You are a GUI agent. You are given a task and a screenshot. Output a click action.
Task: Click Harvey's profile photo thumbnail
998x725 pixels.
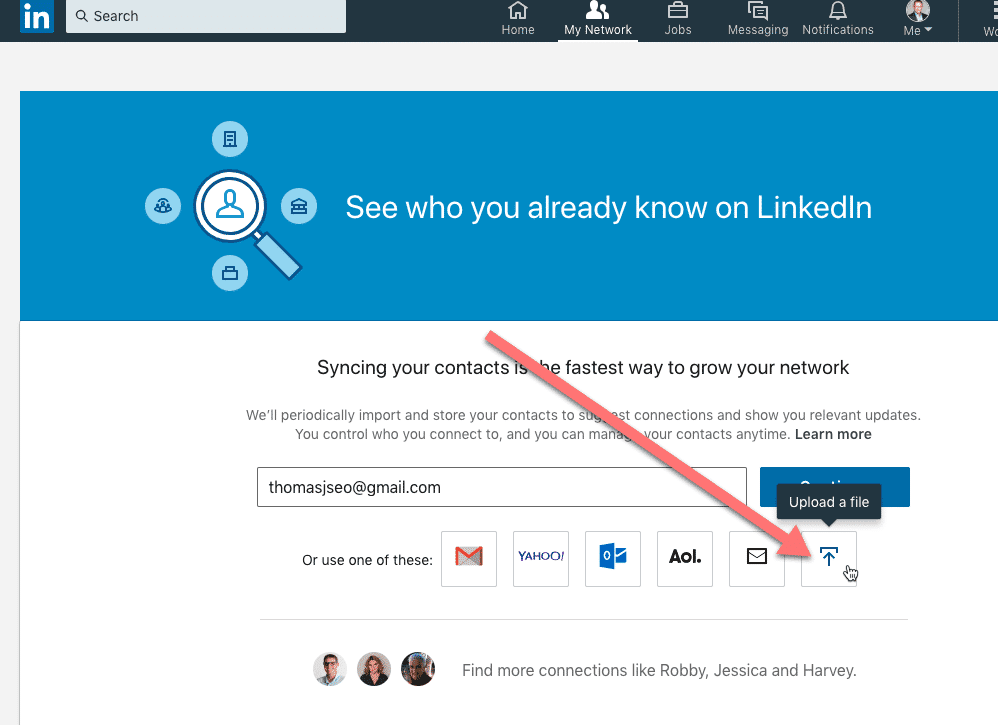418,669
